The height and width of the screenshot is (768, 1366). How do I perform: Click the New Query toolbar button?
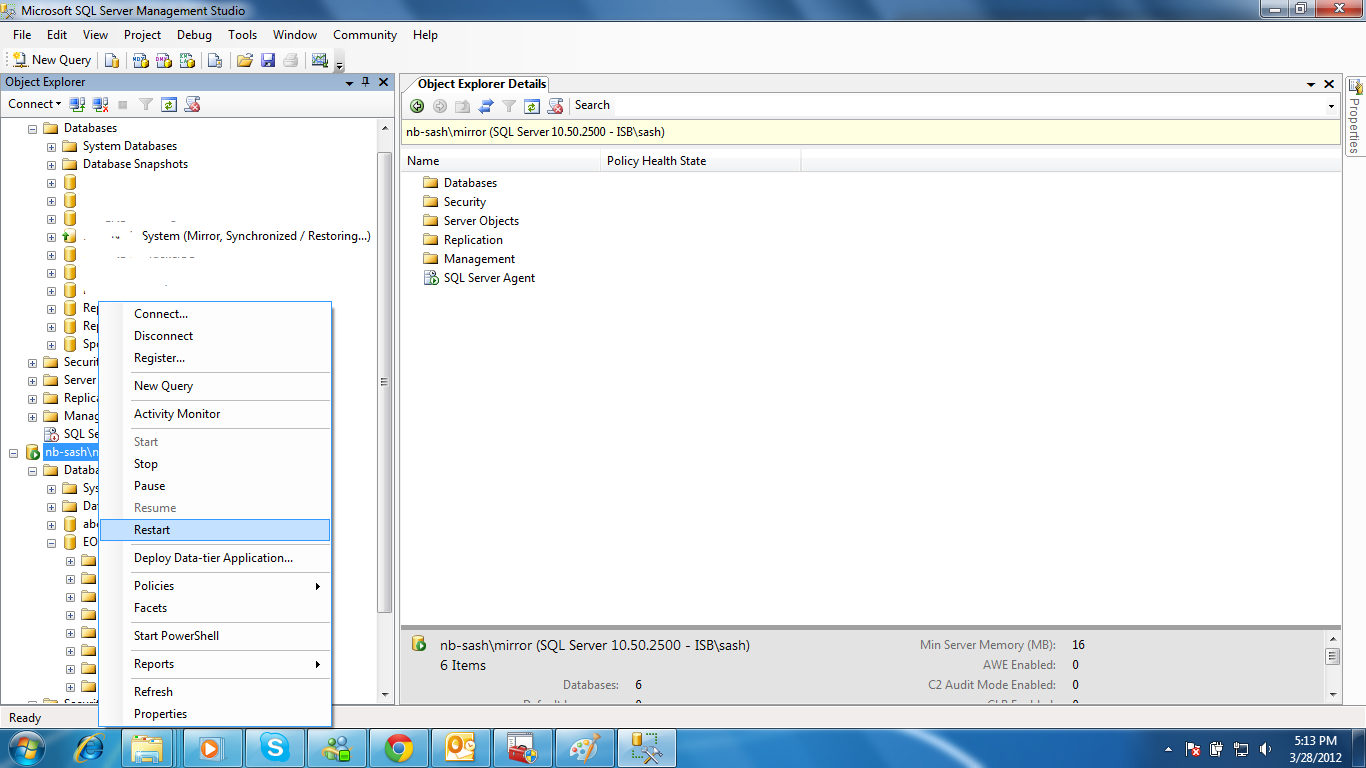pos(50,59)
